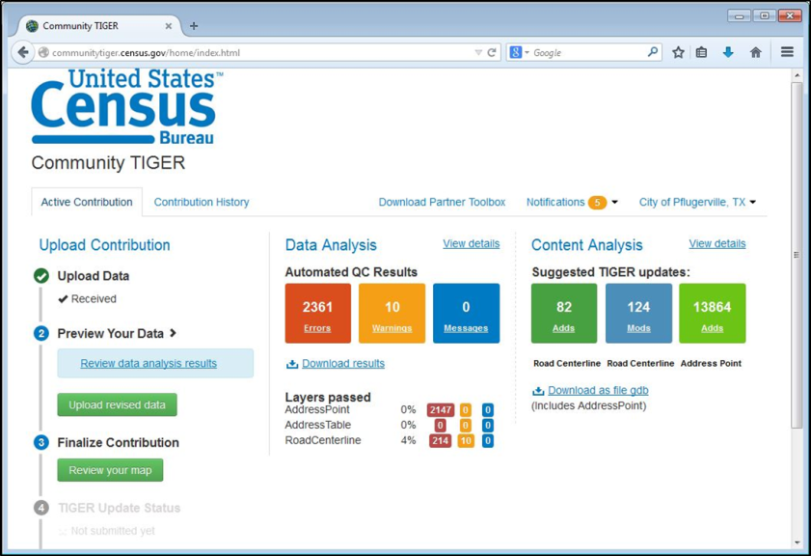Click AddressTable errors 0 badge
Image resolution: width=811 pixels, height=556 pixels.
pos(440,426)
